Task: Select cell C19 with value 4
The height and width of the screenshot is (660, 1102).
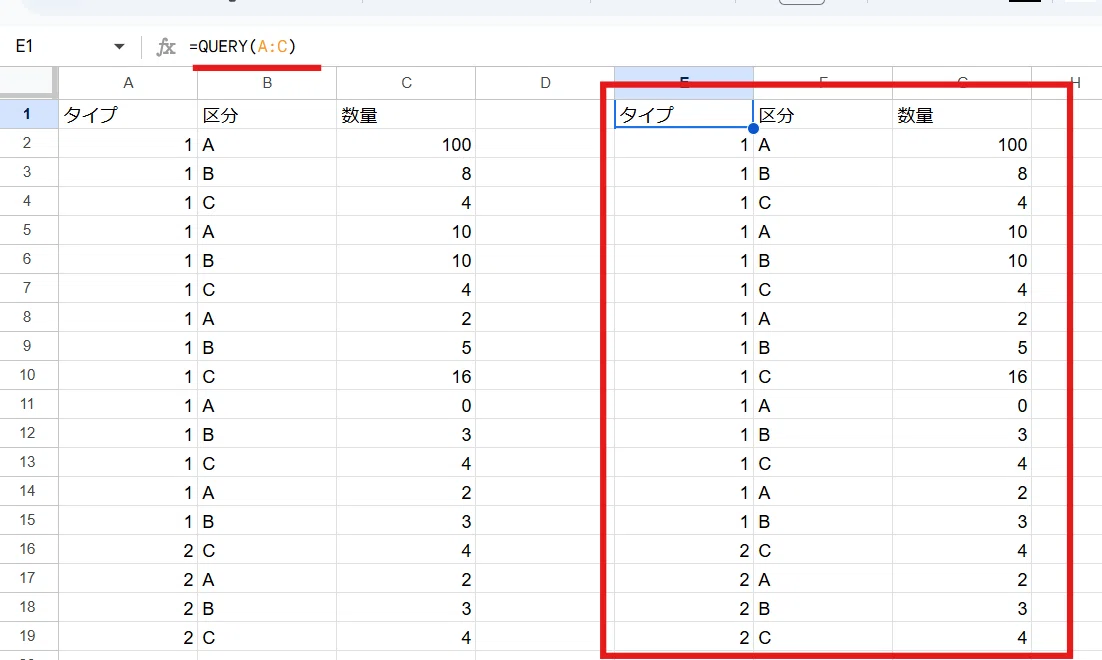Action: 406,637
